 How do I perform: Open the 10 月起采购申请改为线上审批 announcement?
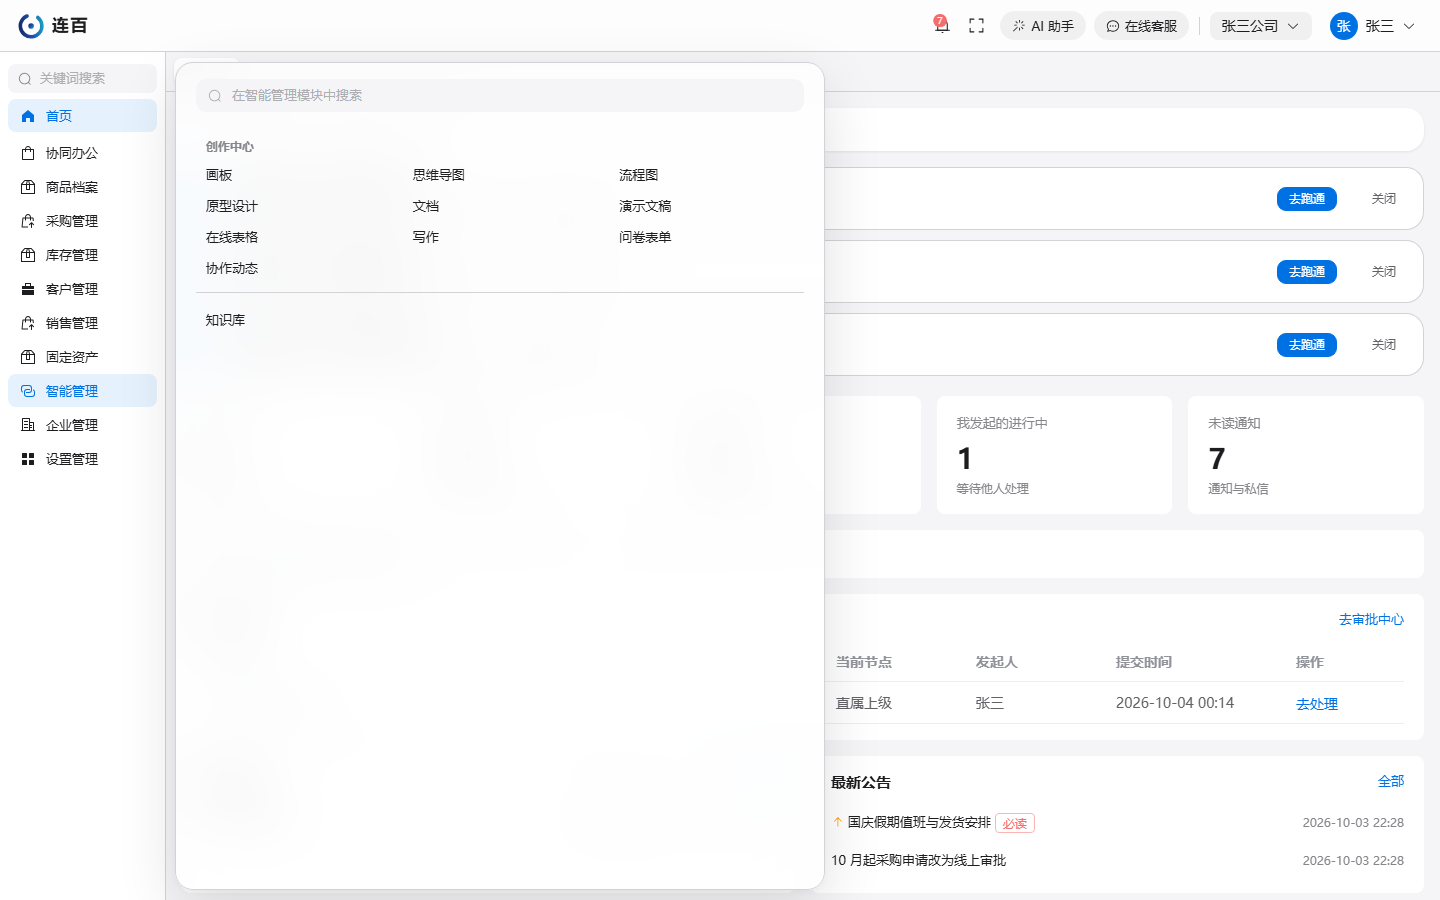[x=918, y=860]
